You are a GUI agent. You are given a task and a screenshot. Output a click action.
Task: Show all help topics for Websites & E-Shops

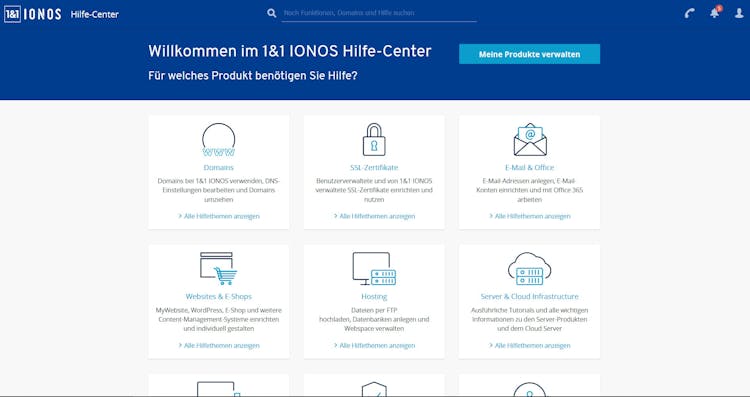coord(219,345)
